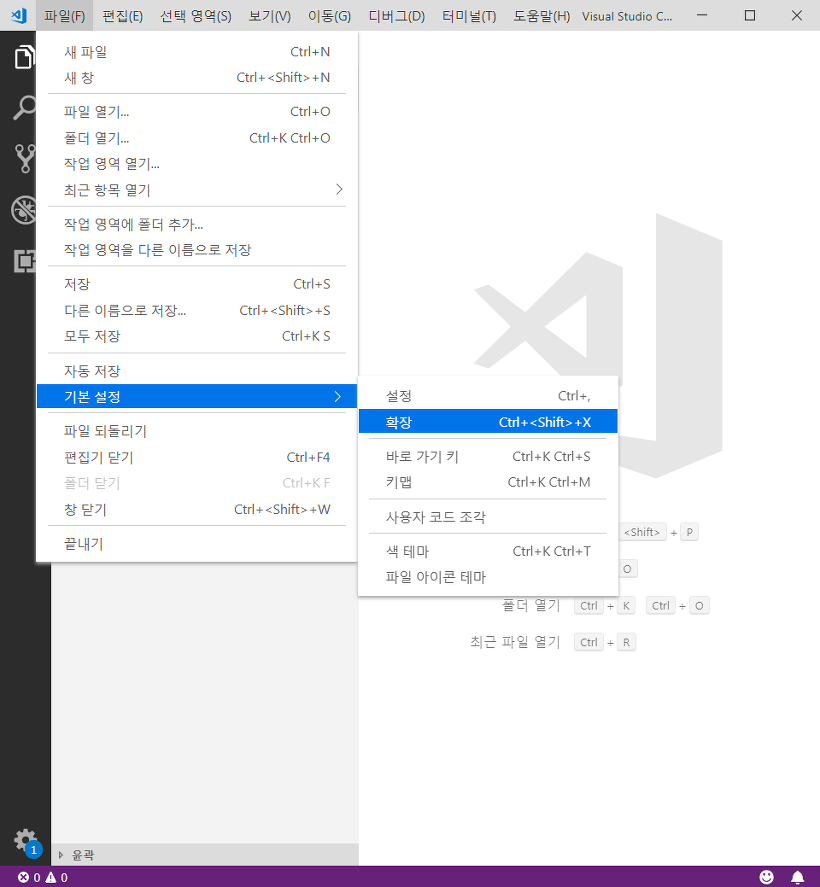The width and height of the screenshot is (820, 887).
Task: Open 사용자 코드 조각 entry
Action: 488,516
